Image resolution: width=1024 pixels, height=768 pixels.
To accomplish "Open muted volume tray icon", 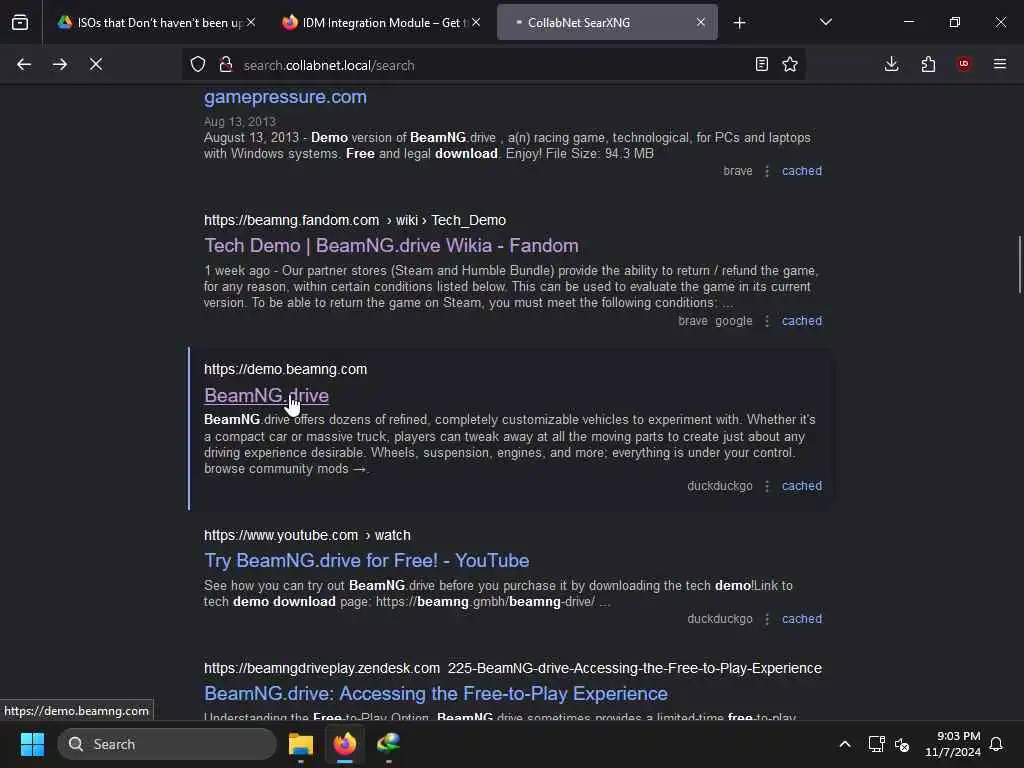I will tap(902, 744).
